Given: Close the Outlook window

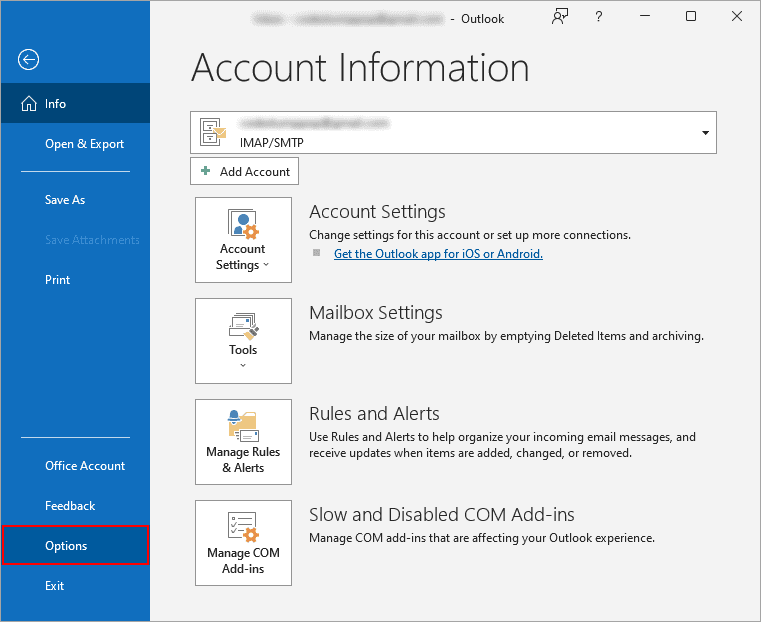Looking at the screenshot, I should 736,16.
